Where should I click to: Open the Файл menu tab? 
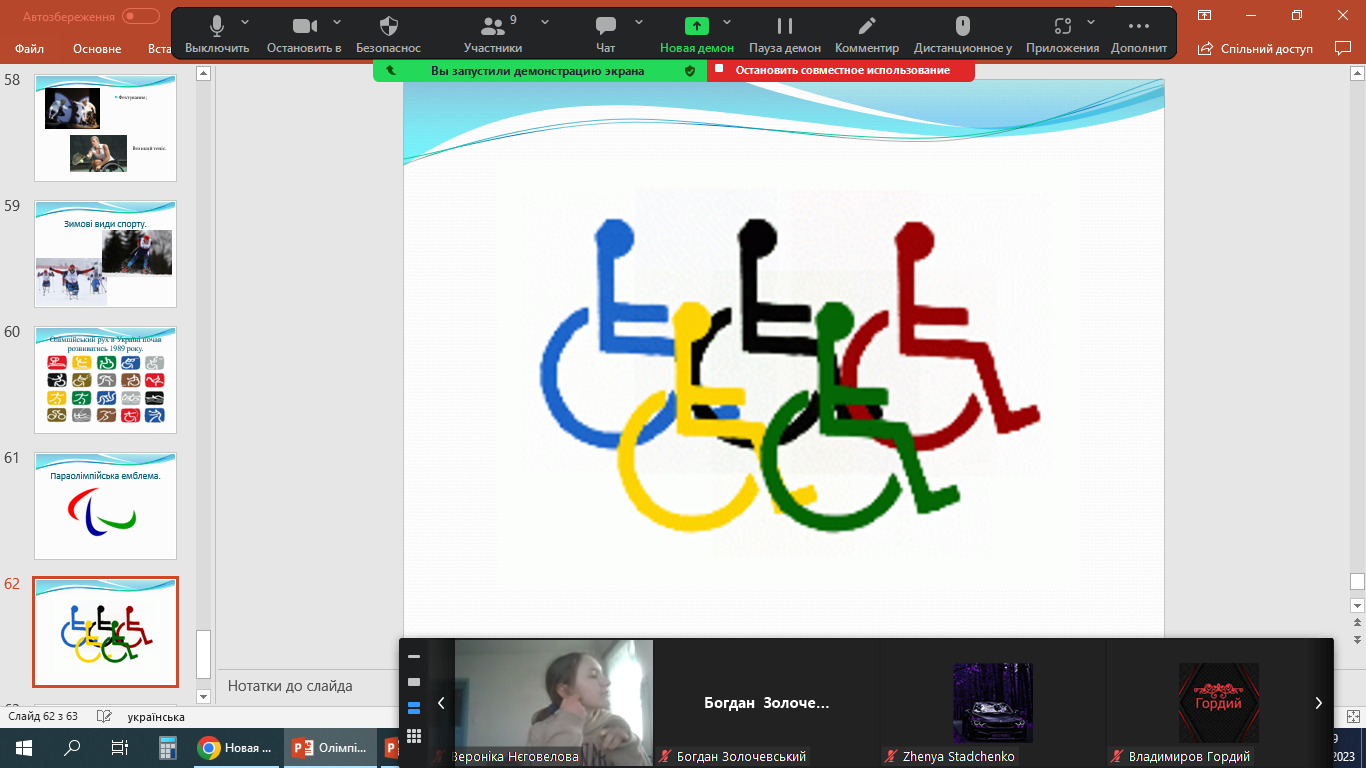pos(29,48)
